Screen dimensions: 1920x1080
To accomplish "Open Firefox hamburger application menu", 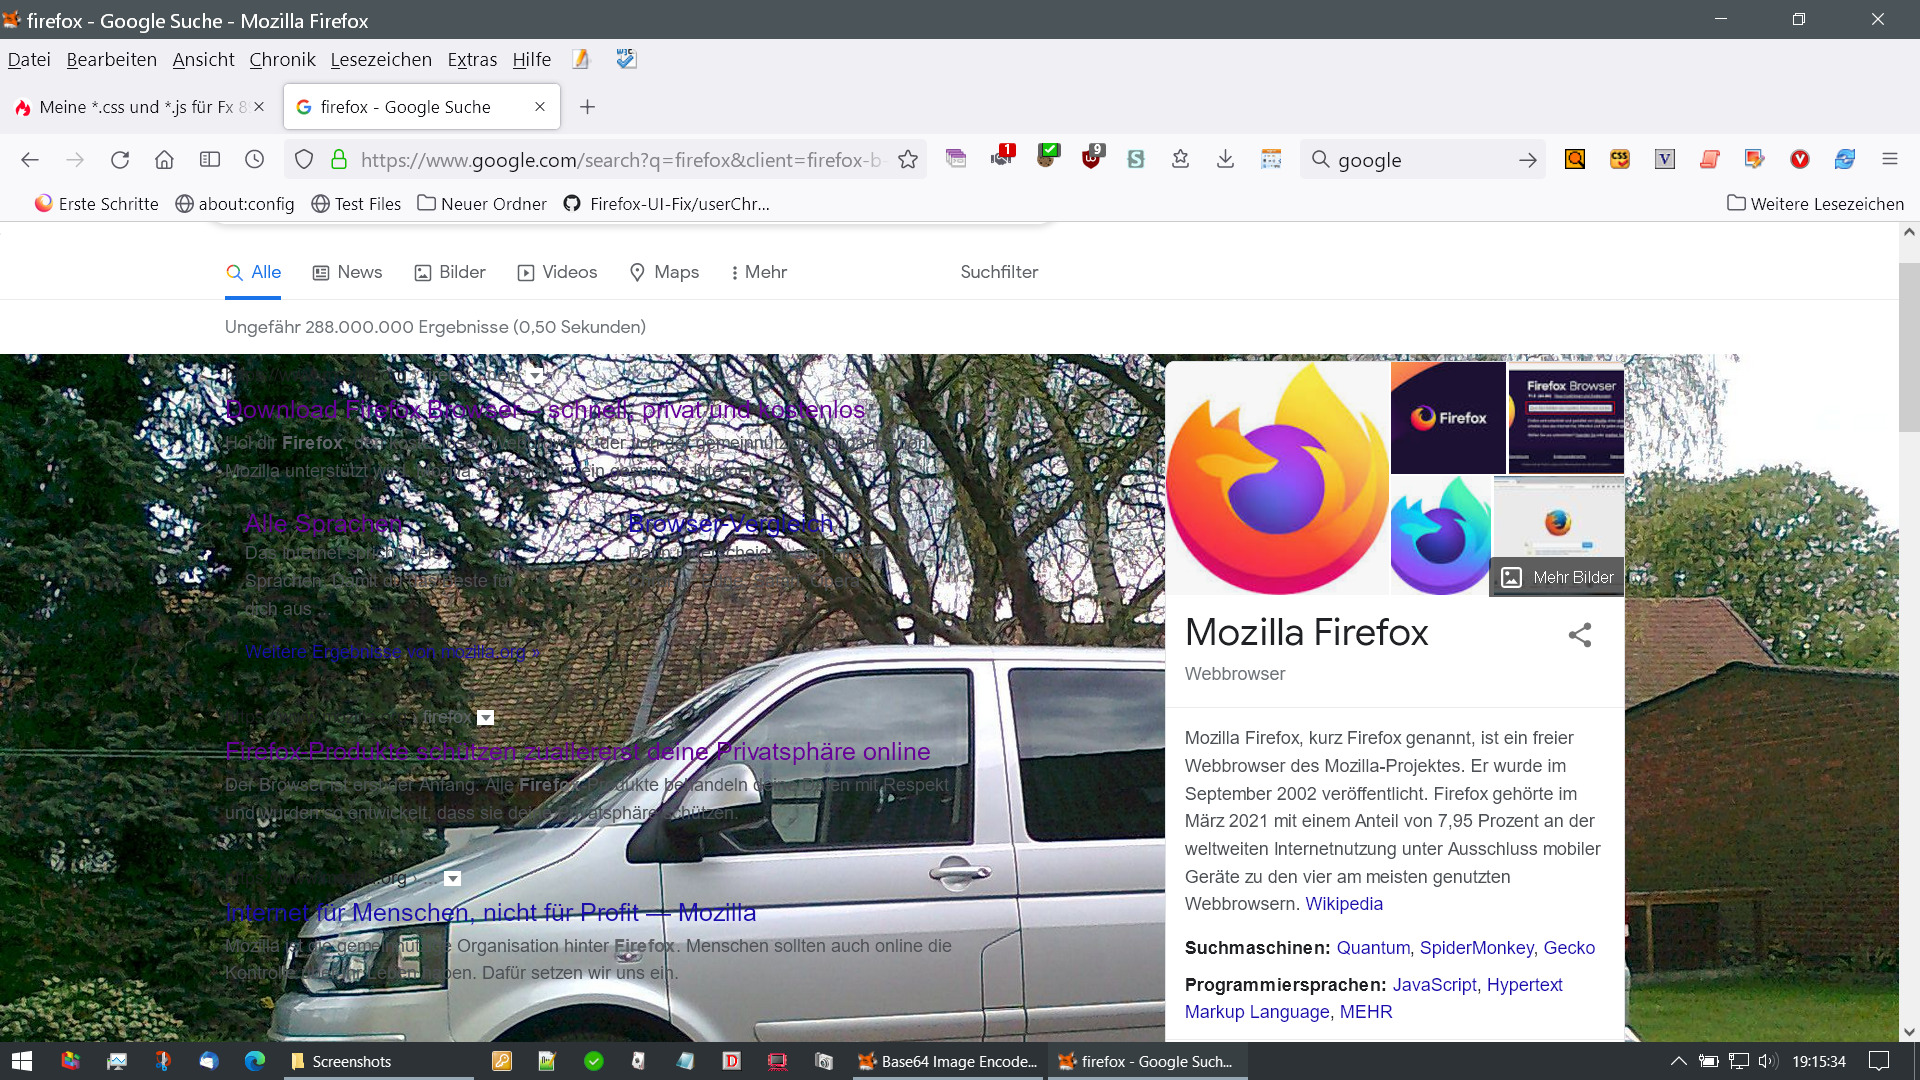I will coord(1889,159).
